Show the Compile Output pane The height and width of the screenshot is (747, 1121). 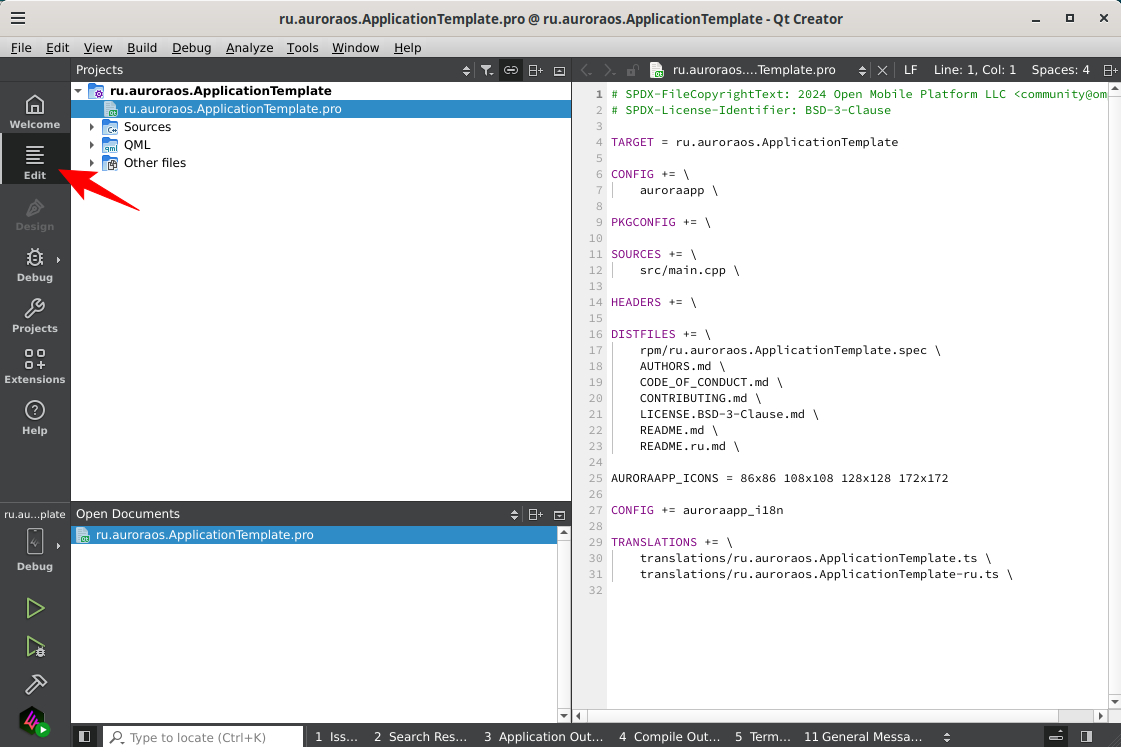click(669, 737)
